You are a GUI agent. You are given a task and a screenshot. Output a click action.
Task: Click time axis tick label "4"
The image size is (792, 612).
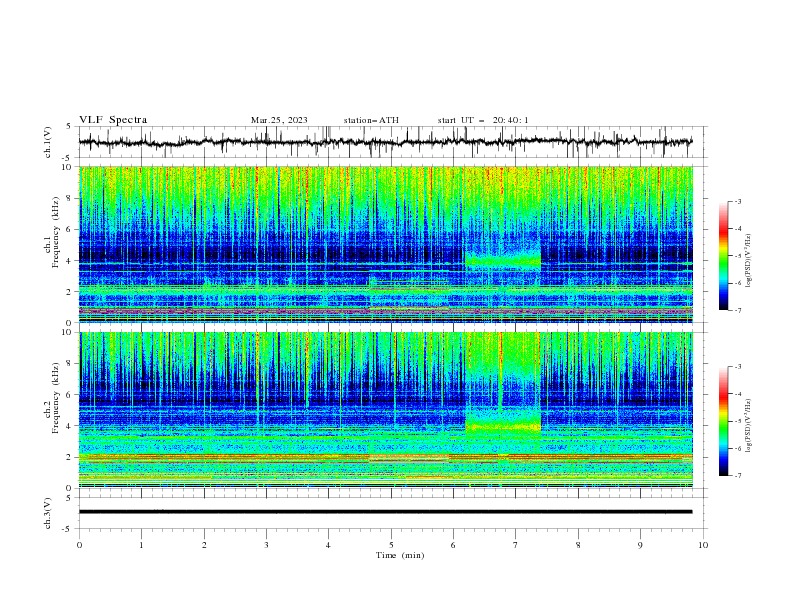(x=328, y=545)
